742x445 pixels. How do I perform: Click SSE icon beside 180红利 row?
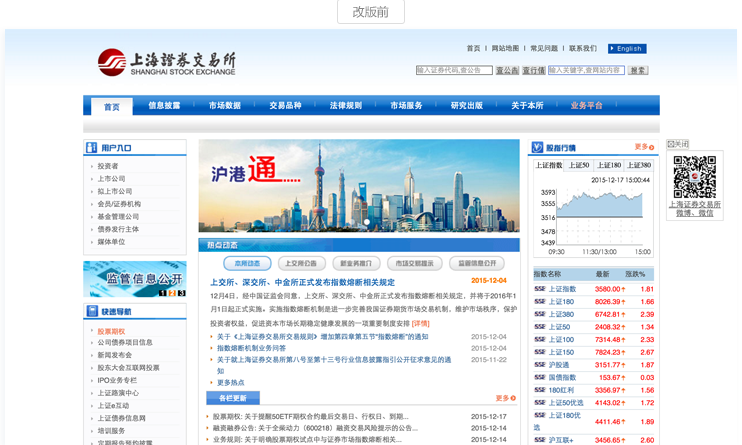coord(539,390)
